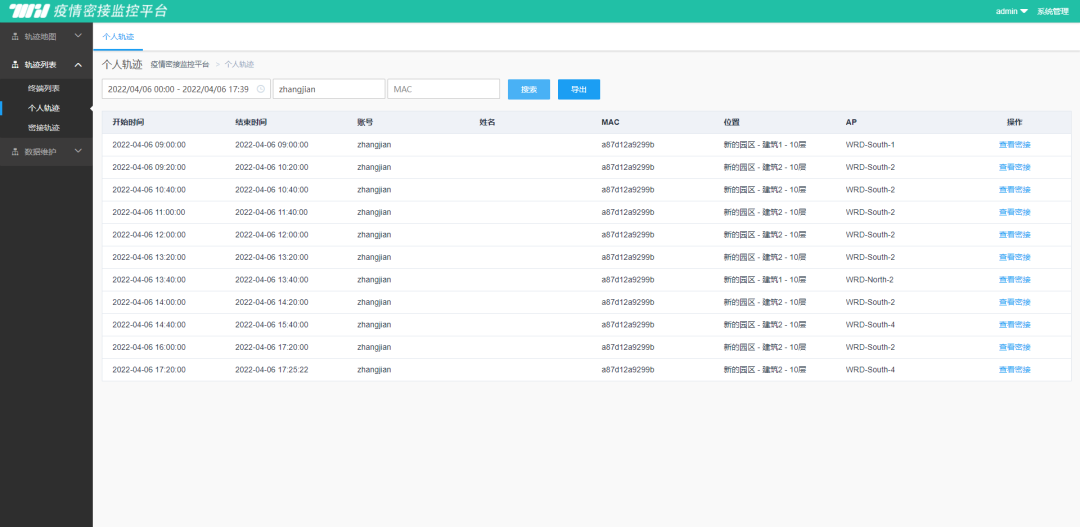Viewport: 1080px width, 527px height.
Task: Collapse the 轨迹列表 menu chevron
Action: pos(79,65)
